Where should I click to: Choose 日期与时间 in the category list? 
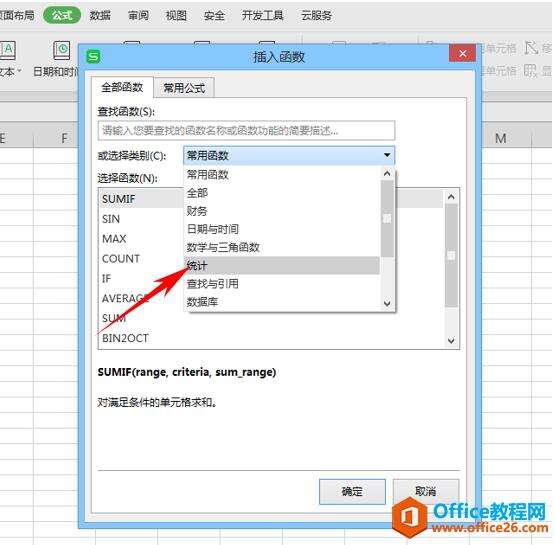click(282, 229)
